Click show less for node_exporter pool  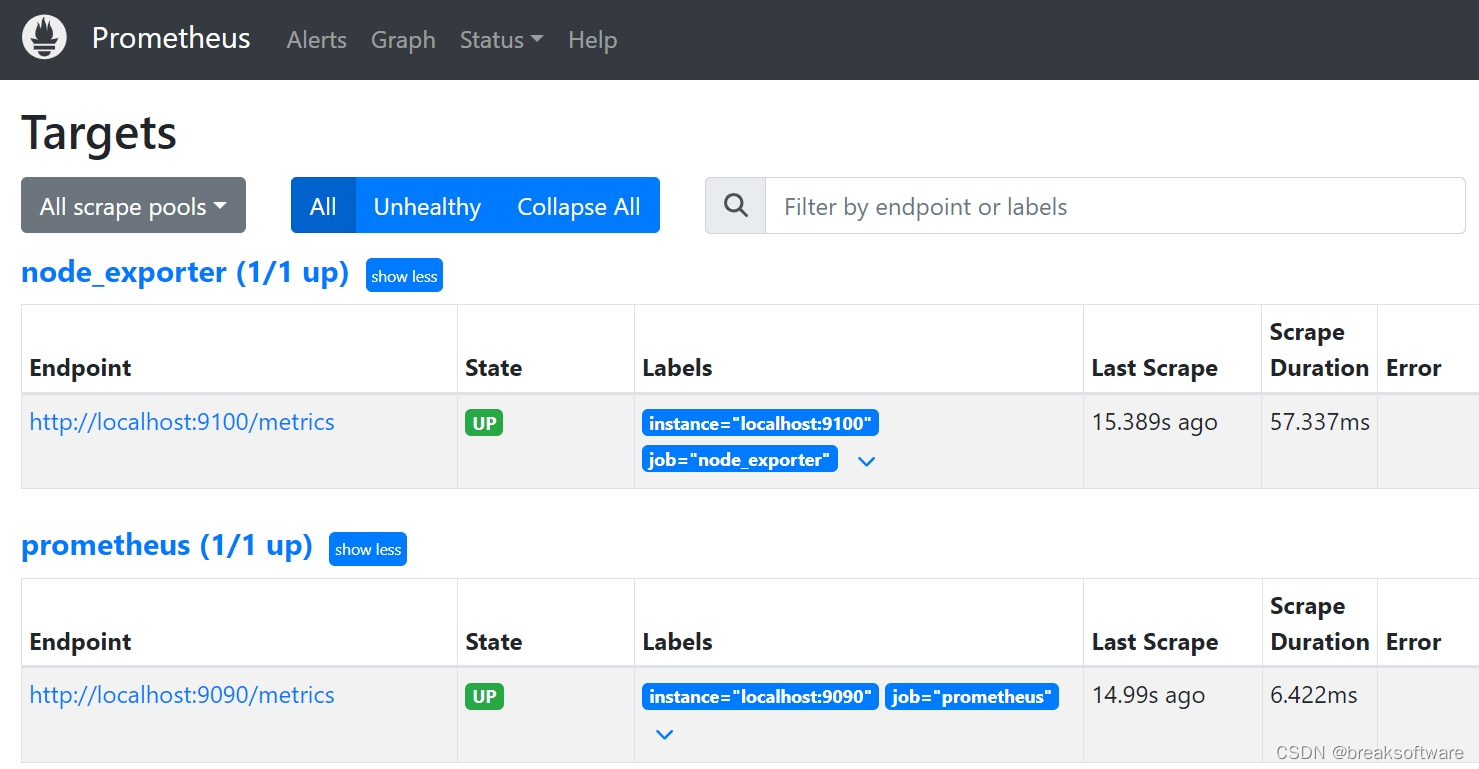tap(404, 276)
